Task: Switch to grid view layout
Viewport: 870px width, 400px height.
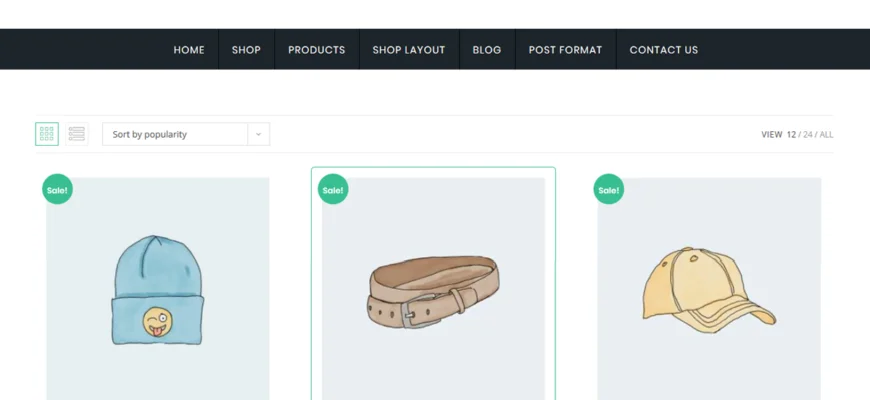Action: 47,134
